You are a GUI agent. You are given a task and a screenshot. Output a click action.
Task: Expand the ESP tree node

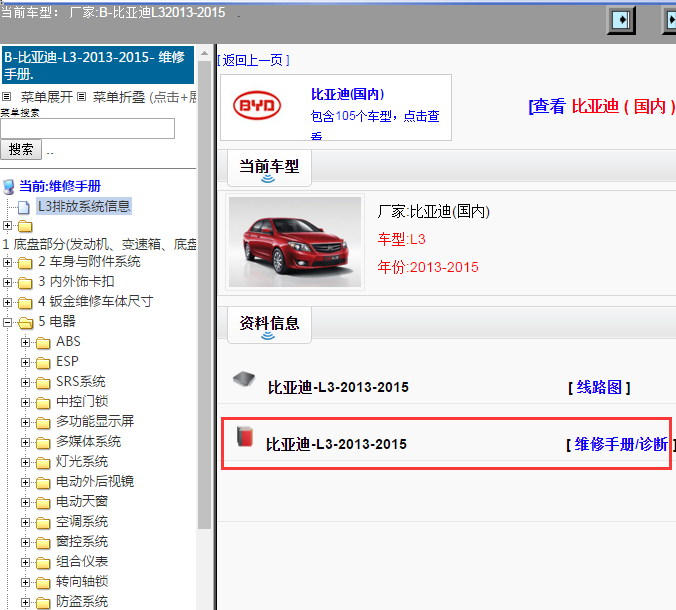[x=25, y=363]
